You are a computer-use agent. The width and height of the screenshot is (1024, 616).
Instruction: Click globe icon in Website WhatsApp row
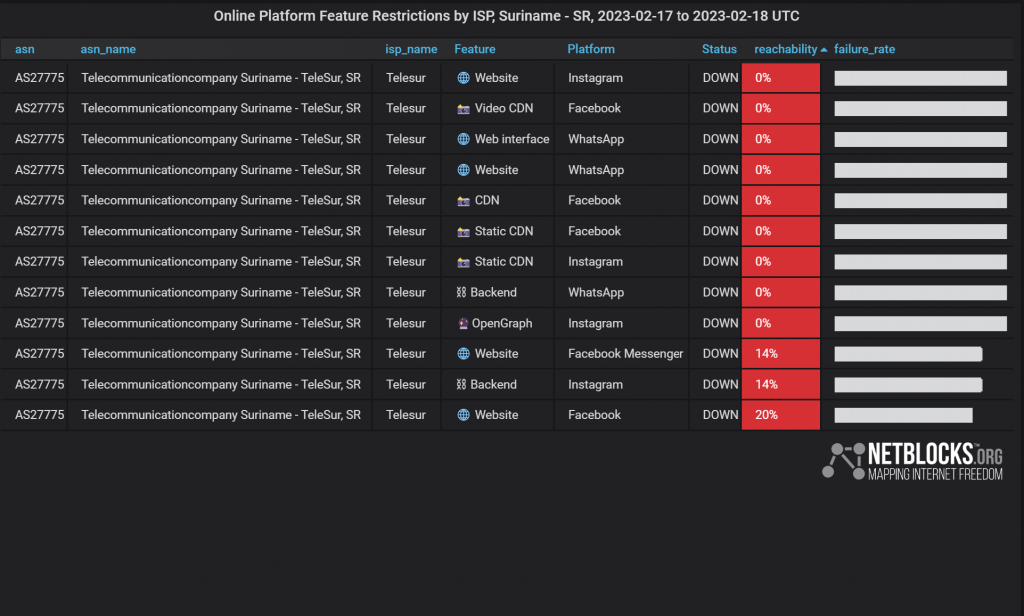pos(463,170)
